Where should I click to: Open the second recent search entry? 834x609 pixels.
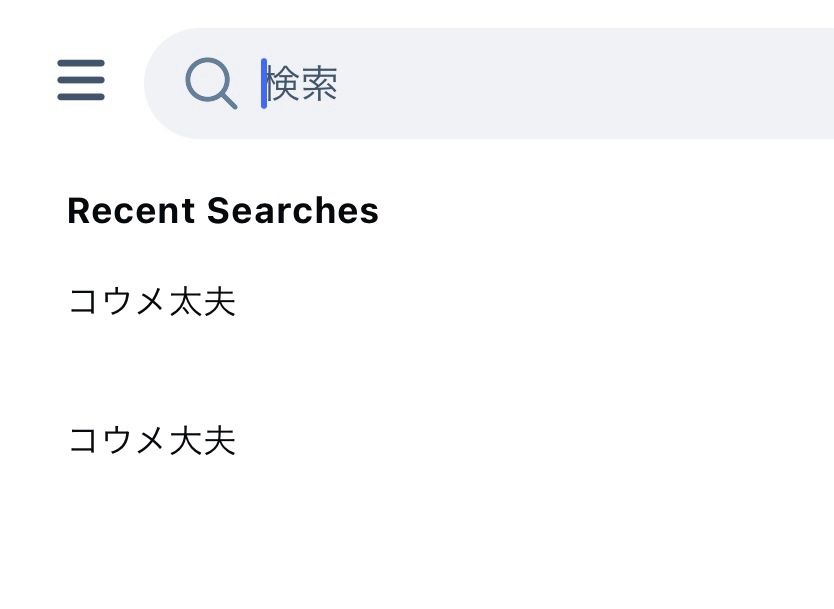tap(152, 440)
